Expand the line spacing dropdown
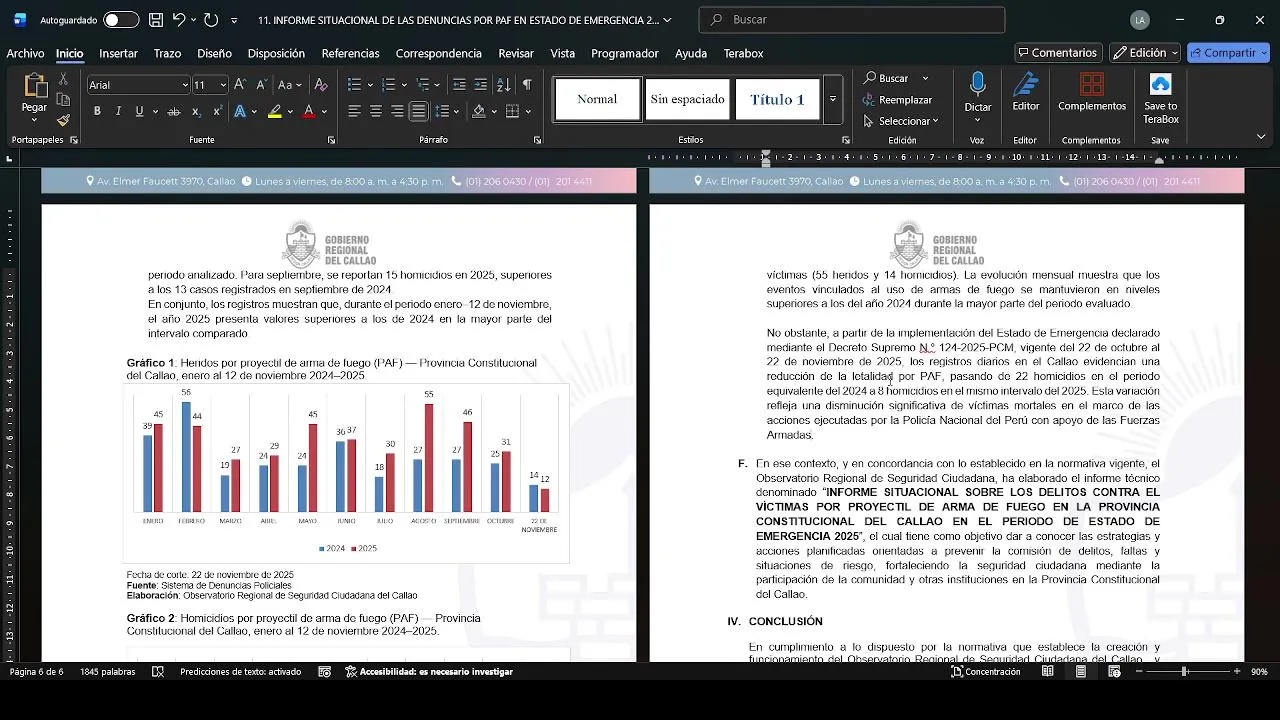 [455, 111]
